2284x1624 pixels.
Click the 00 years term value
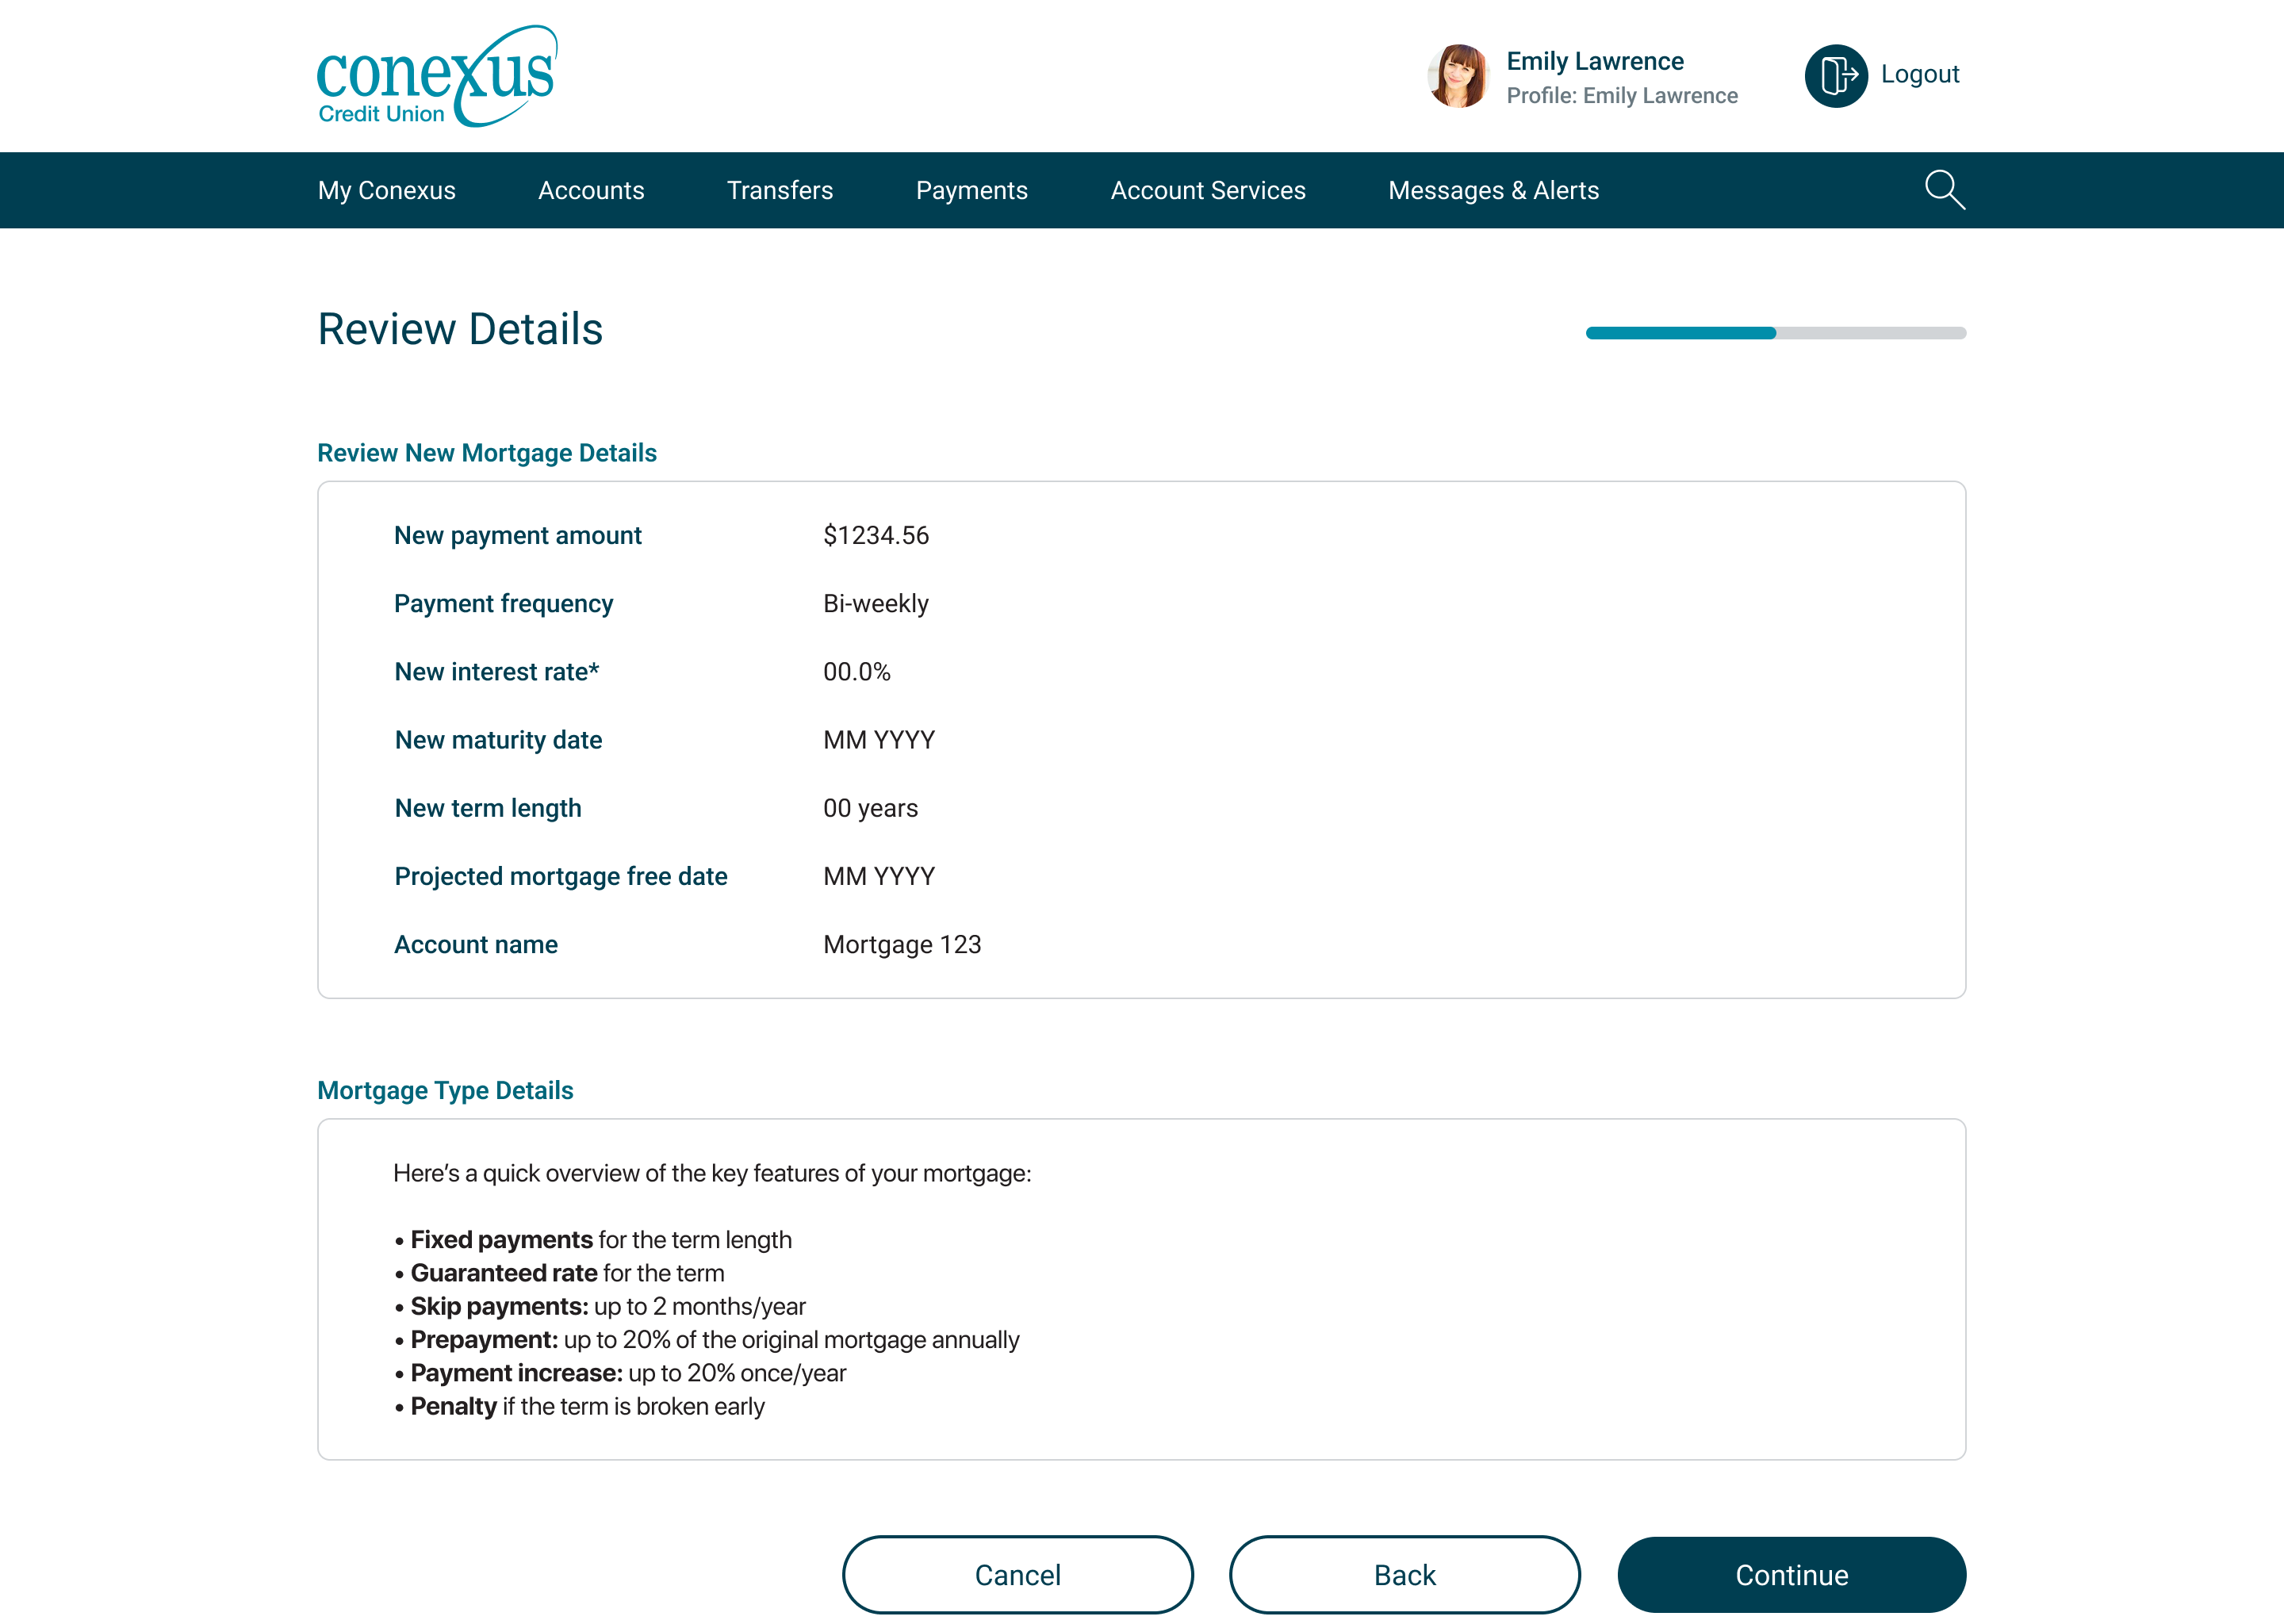pos(870,807)
